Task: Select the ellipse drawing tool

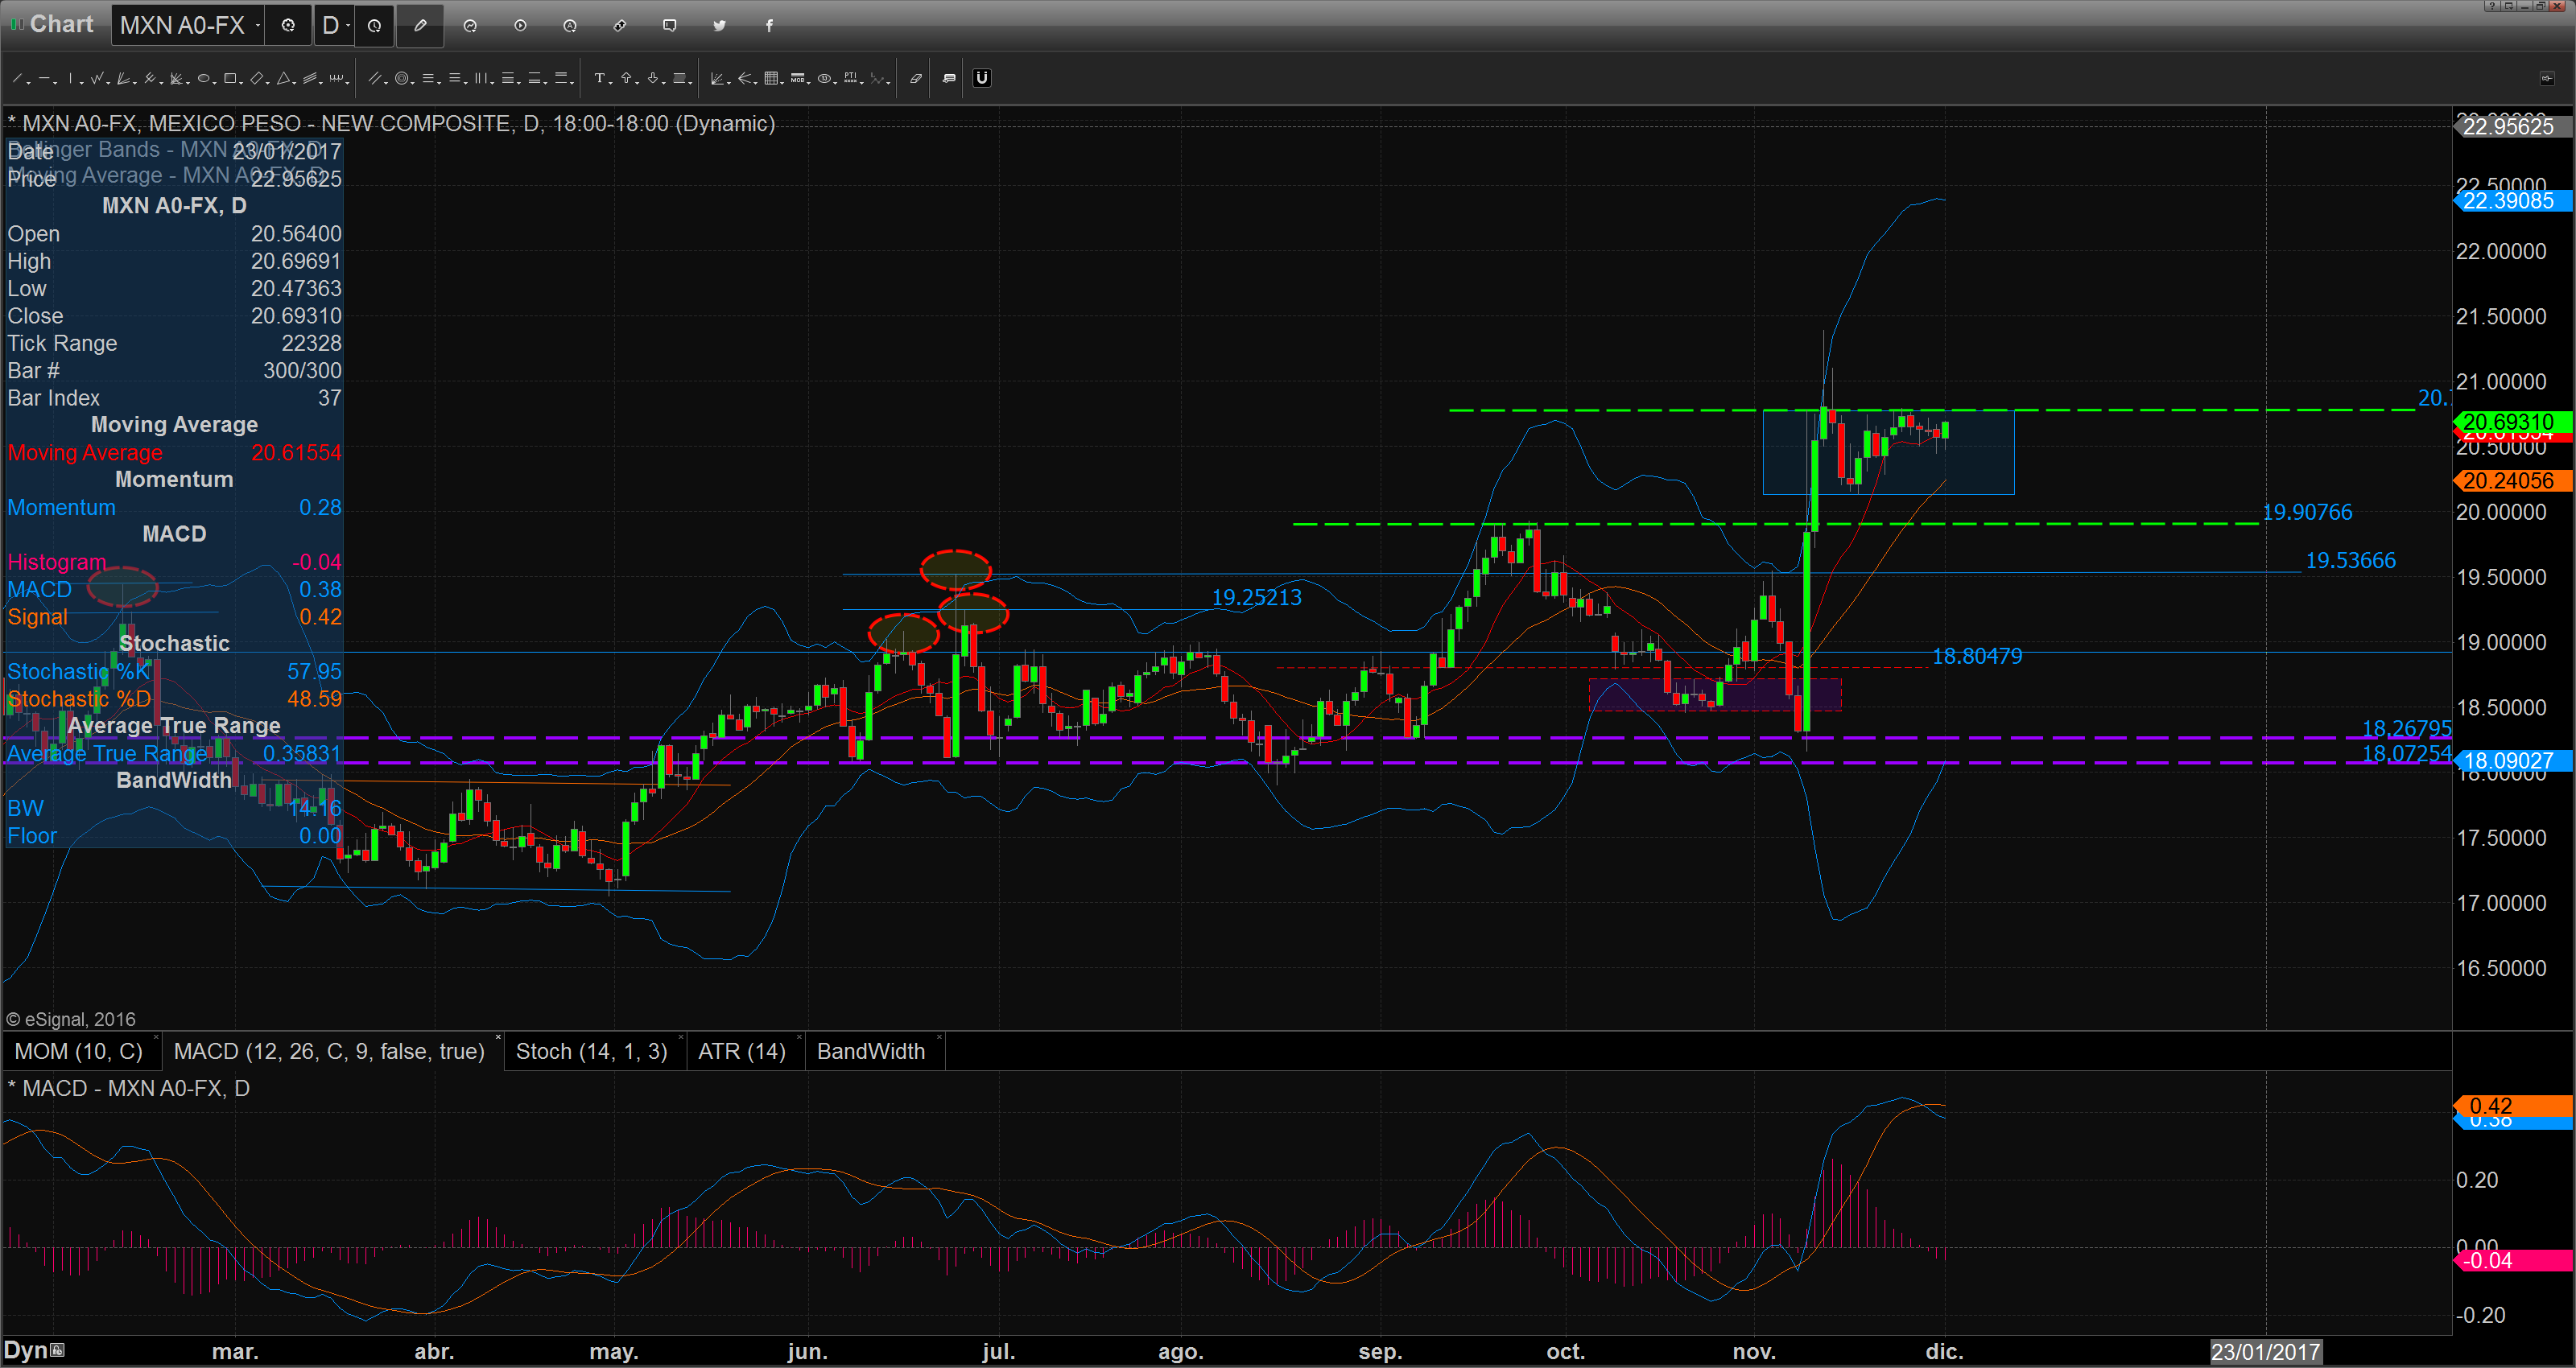Action: click(203, 78)
